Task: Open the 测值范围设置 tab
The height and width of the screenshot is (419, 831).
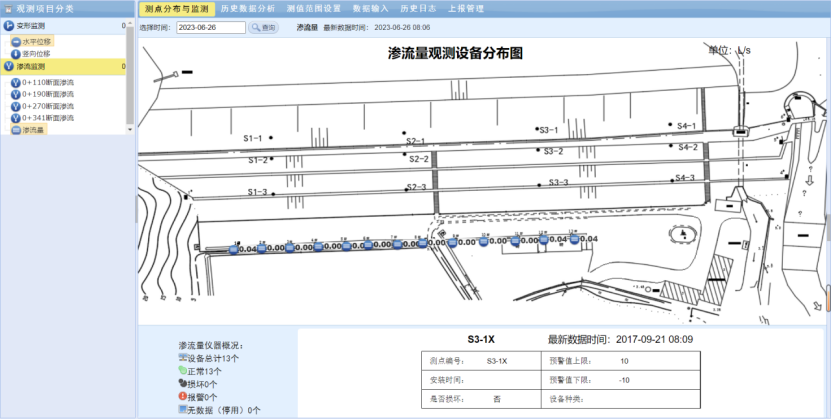Action: pyautogui.click(x=313, y=8)
